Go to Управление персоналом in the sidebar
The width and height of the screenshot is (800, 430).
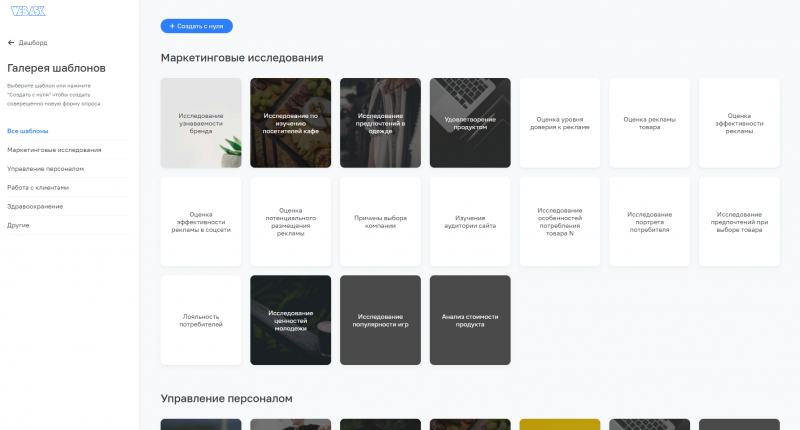click(x=46, y=169)
